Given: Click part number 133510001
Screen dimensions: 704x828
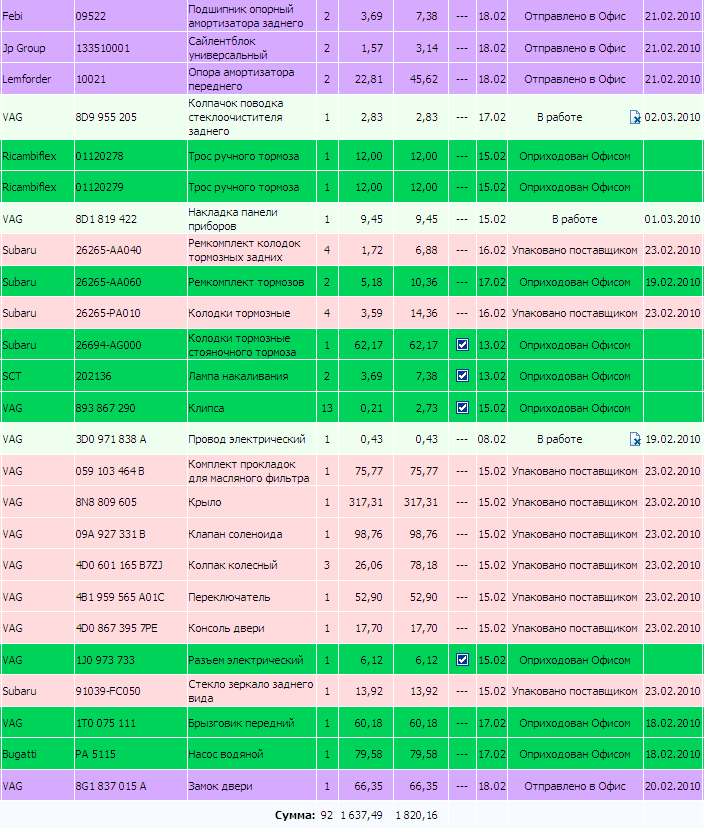Looking at the screenshot, I should 103,48.
